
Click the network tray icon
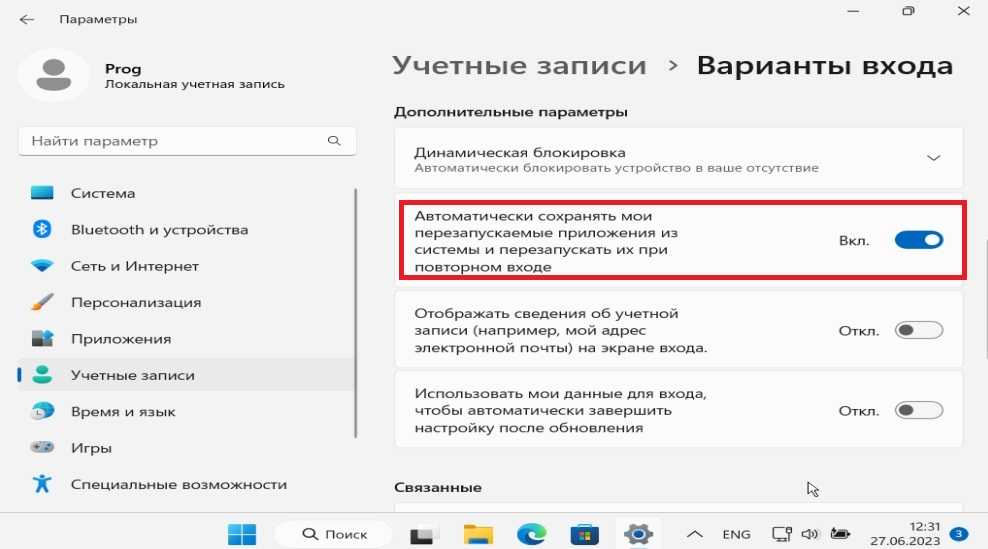click(781, 535)
